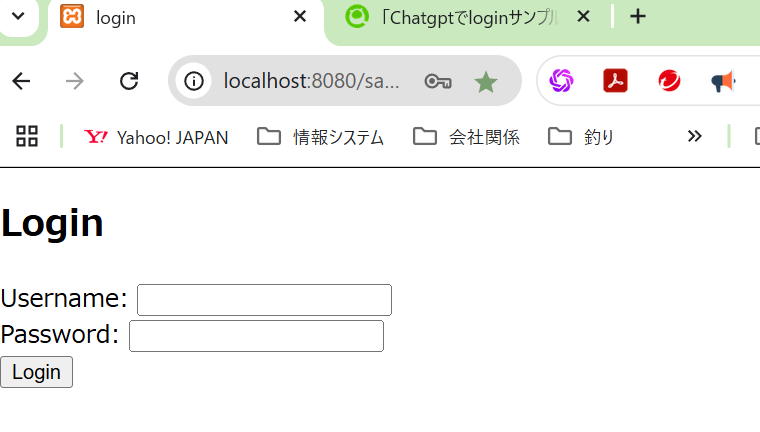Open the purple swirl extension

coord(561,80)
